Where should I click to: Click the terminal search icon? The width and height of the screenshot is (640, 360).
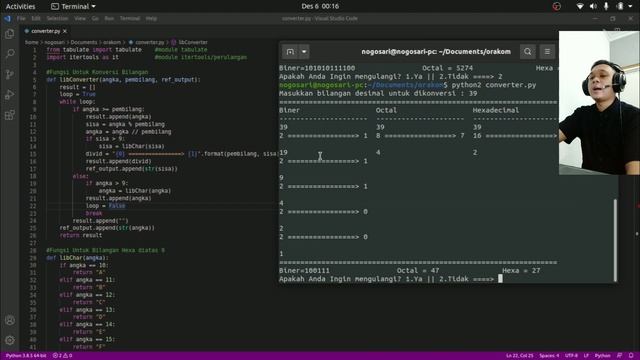click(527, 52)
